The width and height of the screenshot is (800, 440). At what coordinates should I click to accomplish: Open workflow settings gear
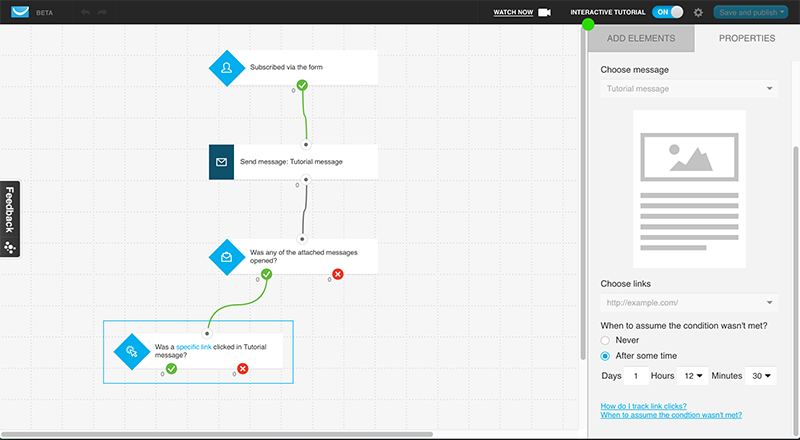(698, 12)
